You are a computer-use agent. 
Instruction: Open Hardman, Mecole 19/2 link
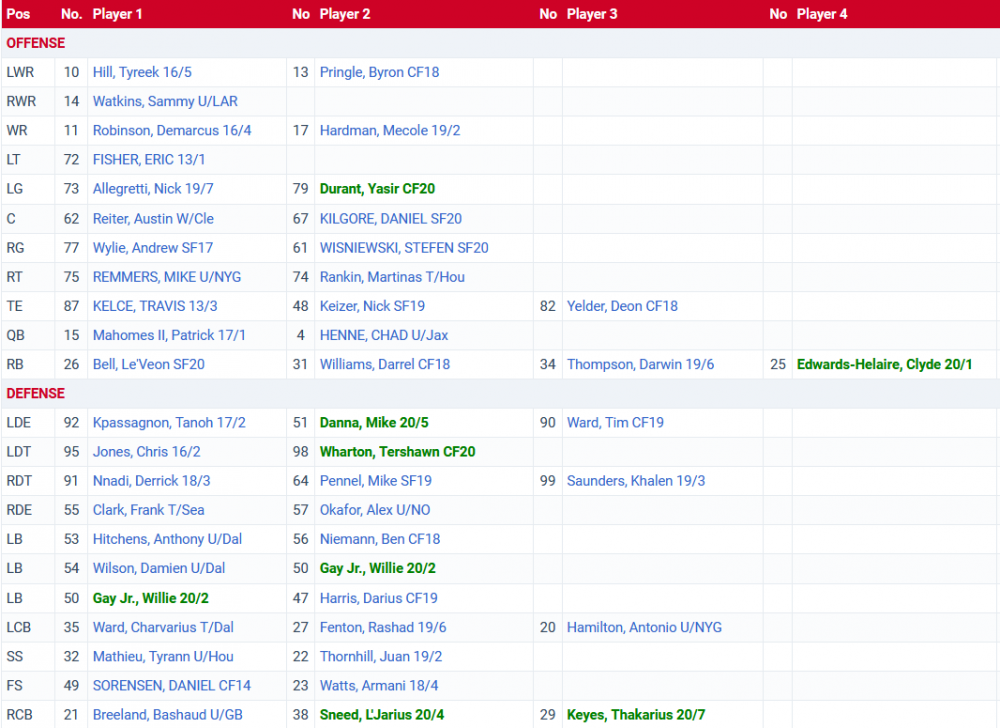click(390, 131)
